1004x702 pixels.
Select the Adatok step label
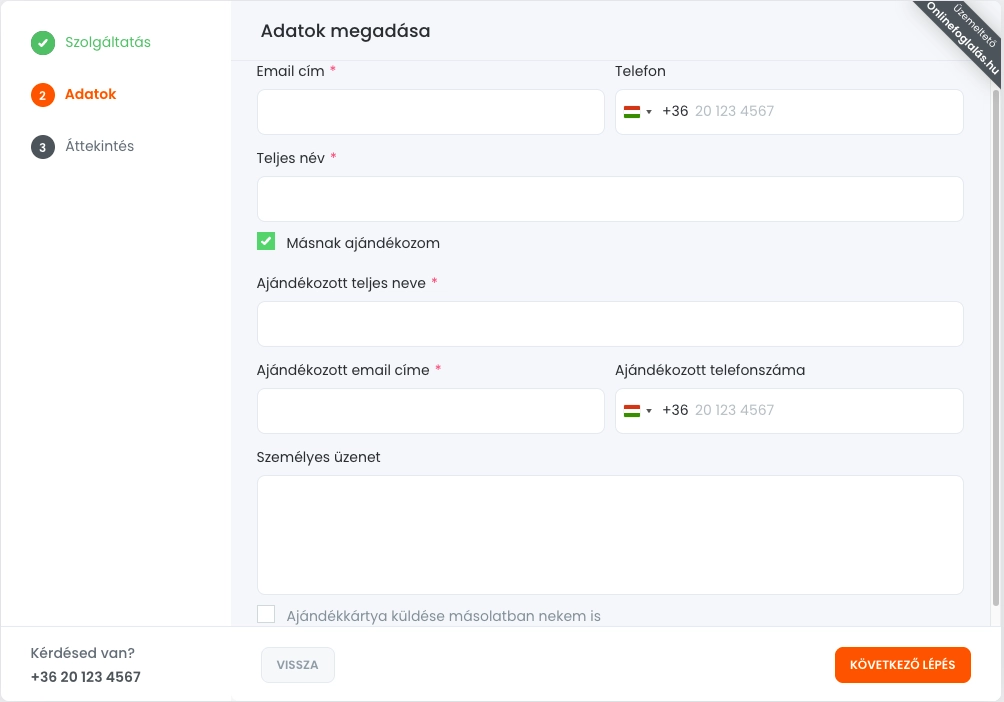click(x=90, y=95)
